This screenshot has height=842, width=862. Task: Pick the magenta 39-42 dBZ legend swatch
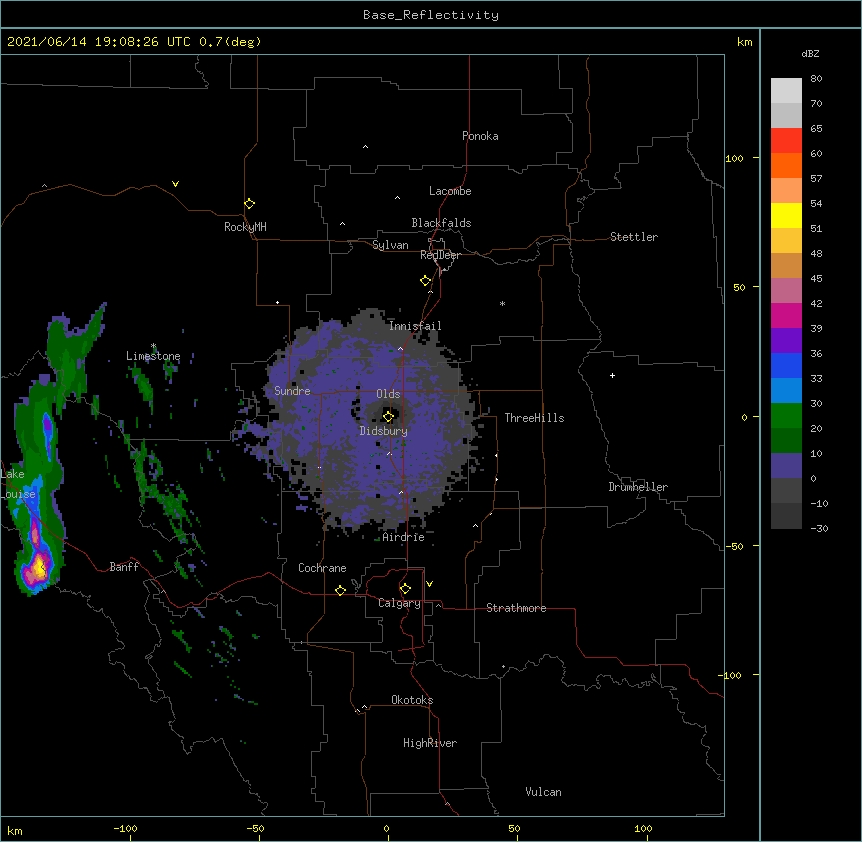point(786,315)
